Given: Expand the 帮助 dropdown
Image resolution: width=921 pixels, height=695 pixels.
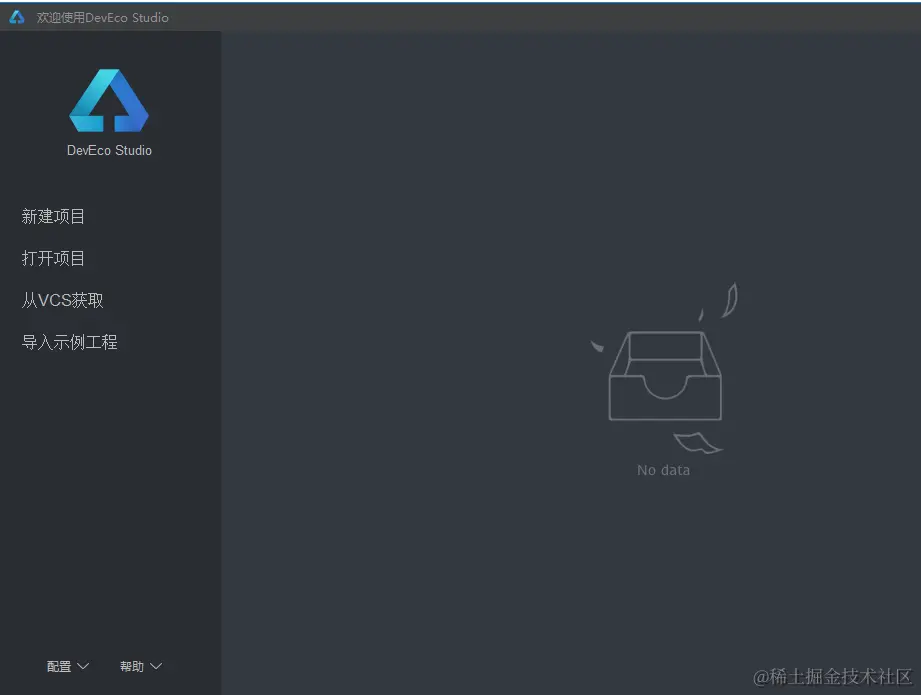Looking at the screenshot, I should click(140, 666).
